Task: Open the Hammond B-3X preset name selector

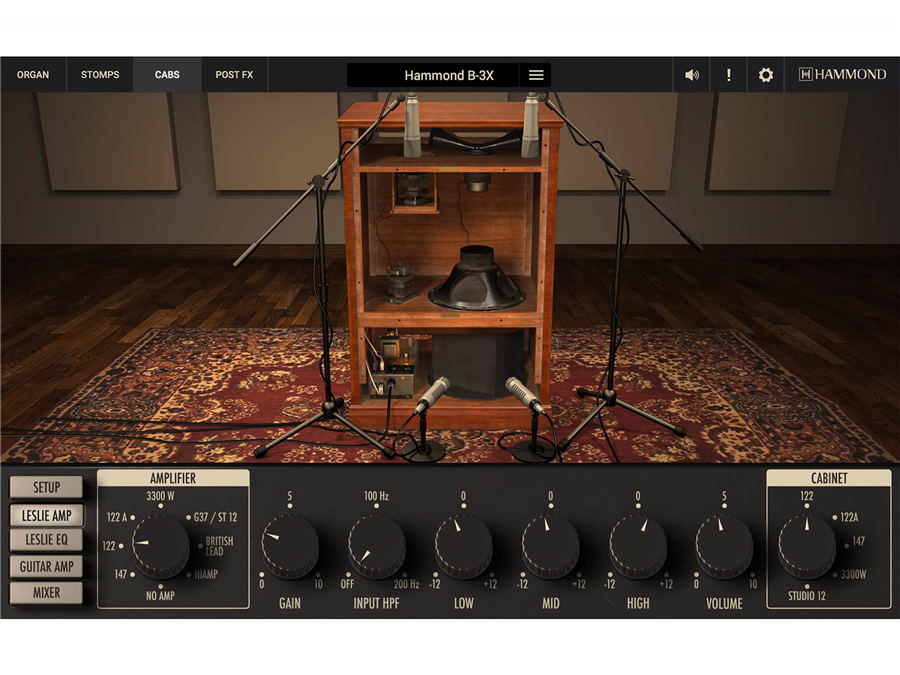Action: click(434, 75)
